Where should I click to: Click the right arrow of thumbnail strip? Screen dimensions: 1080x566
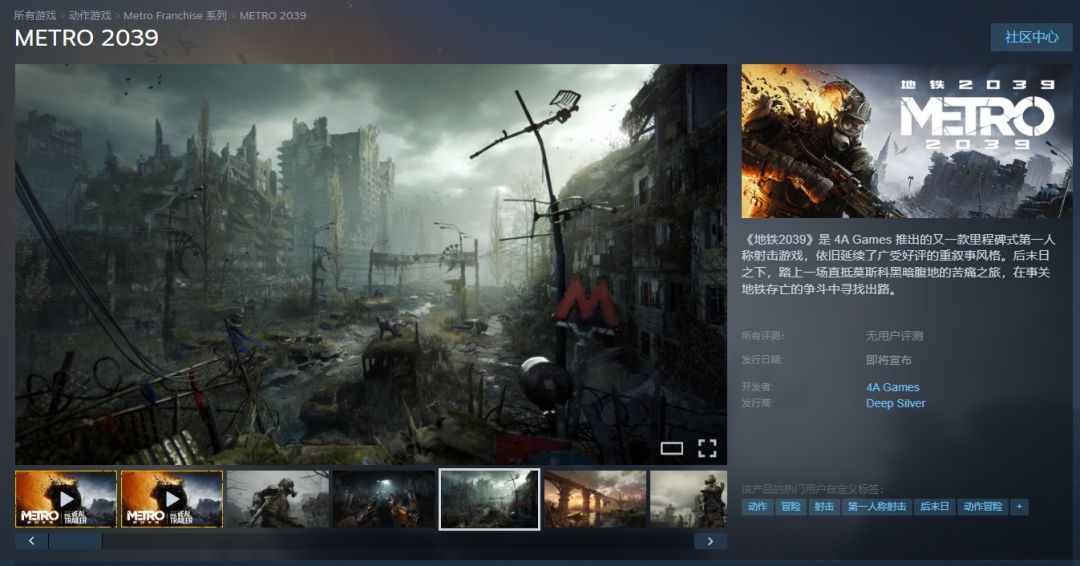[x=710, y=541]
